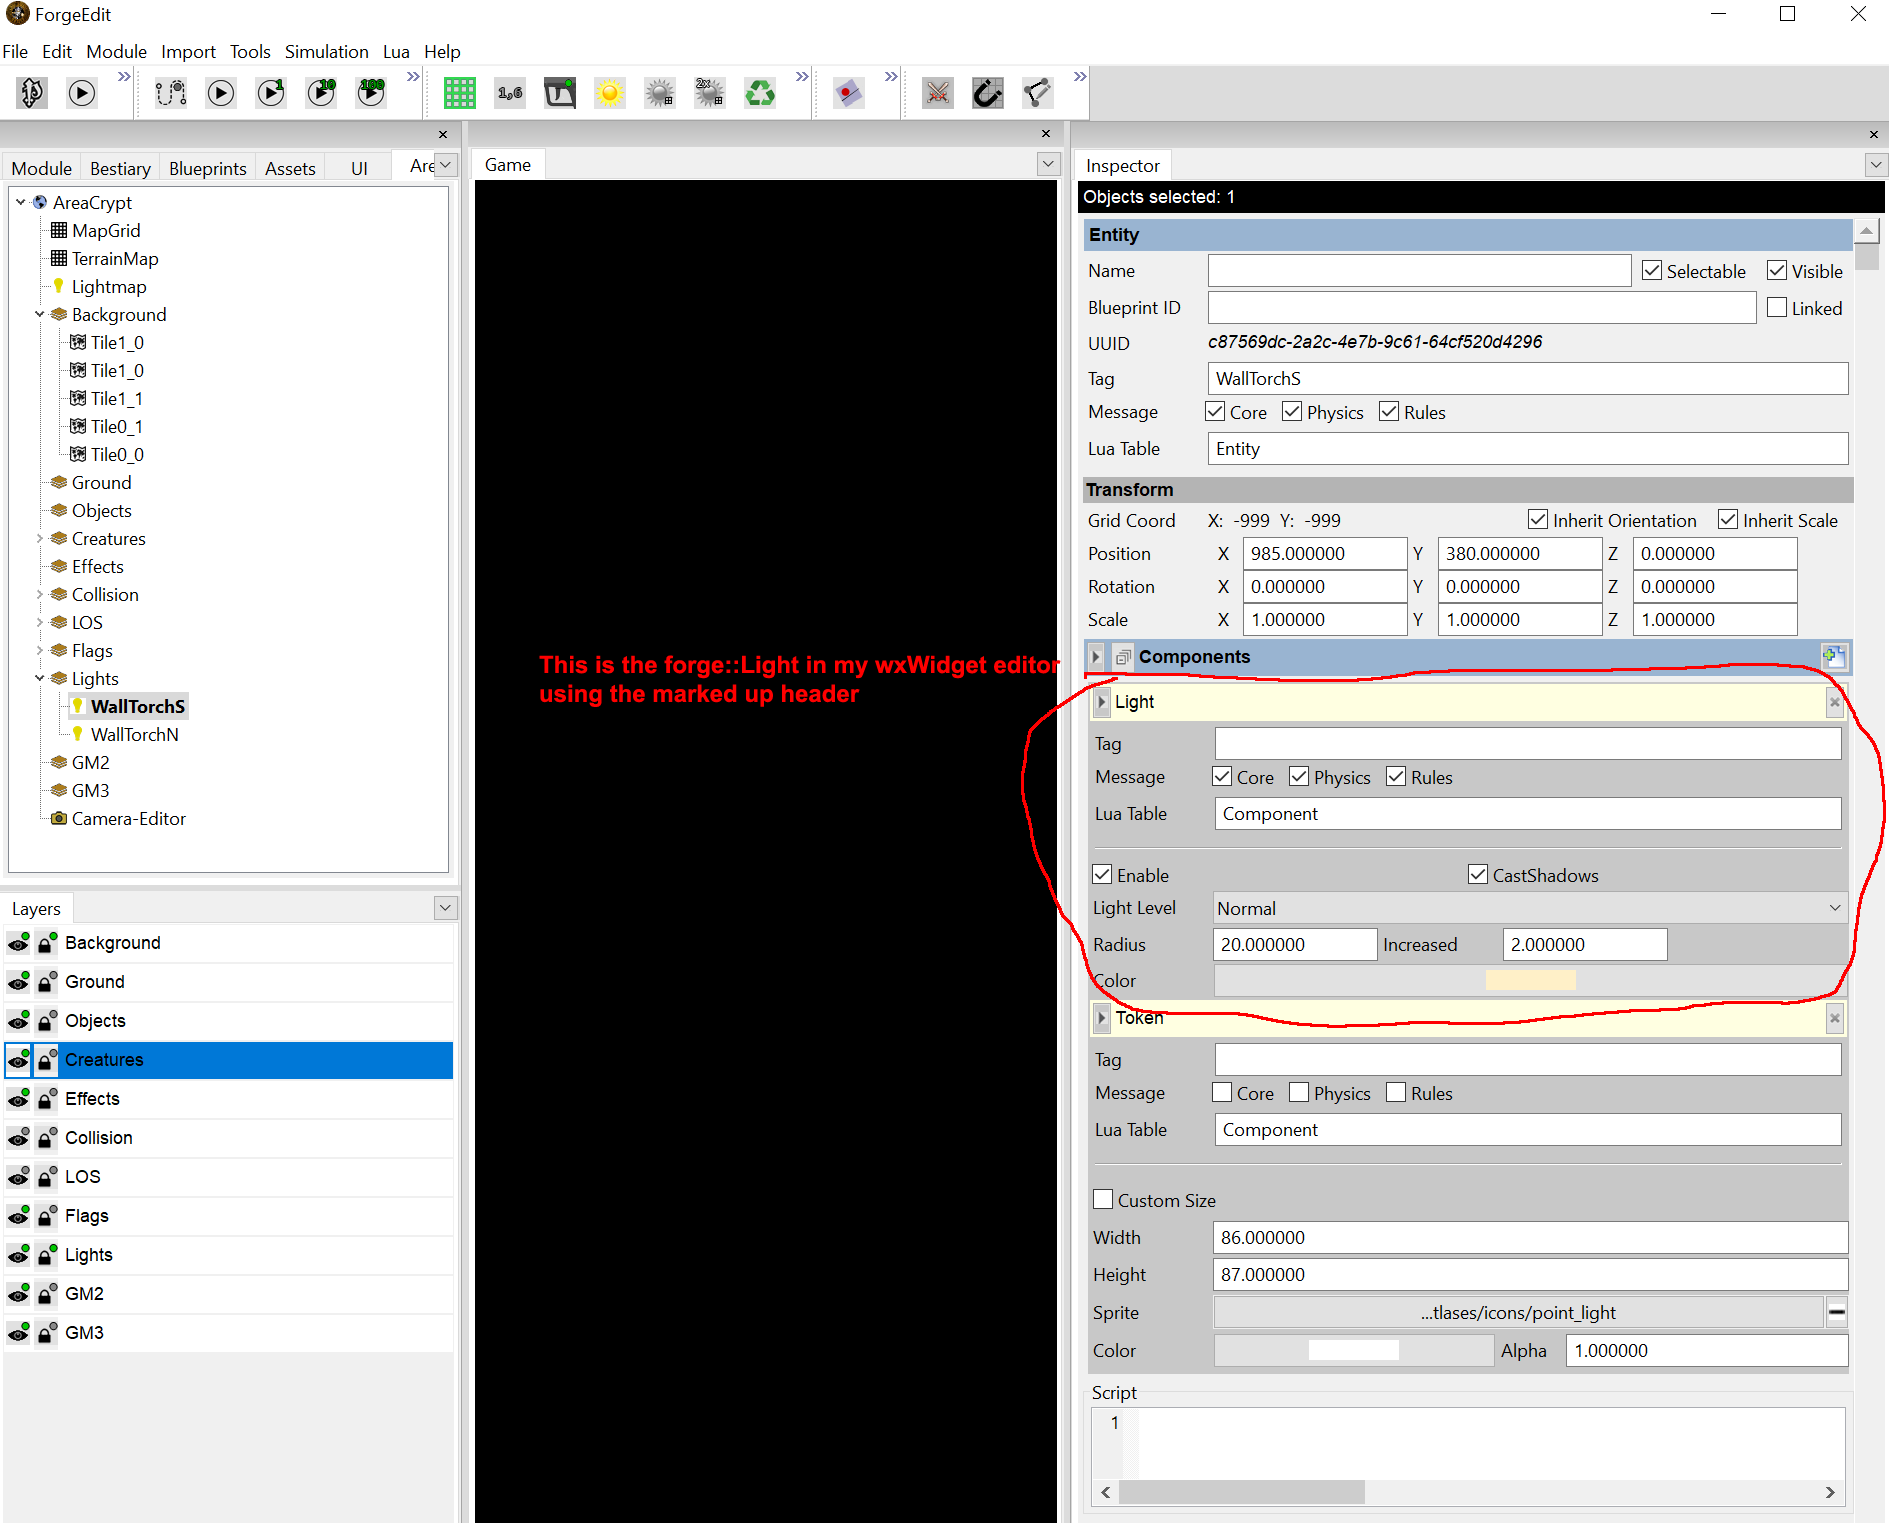Uncheck the Visible checkbox

(1777, 271)
